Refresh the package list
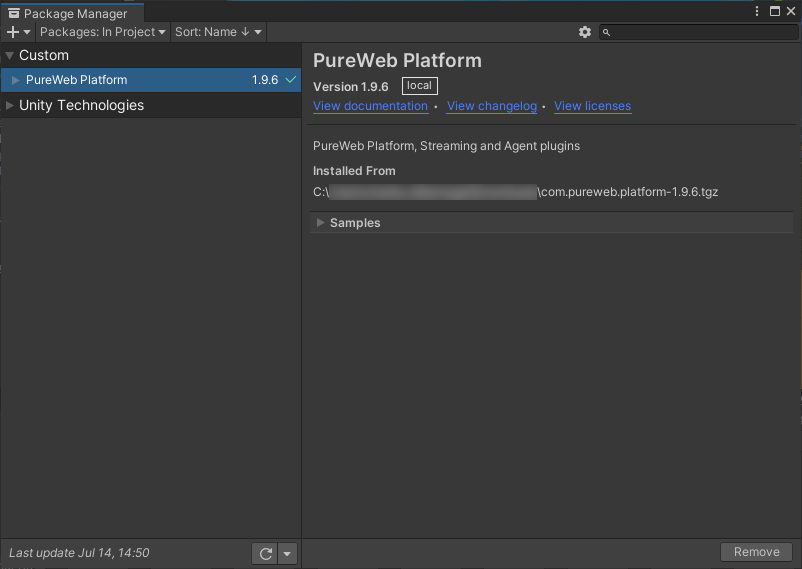The image size is (802, 569). point(265,553)
